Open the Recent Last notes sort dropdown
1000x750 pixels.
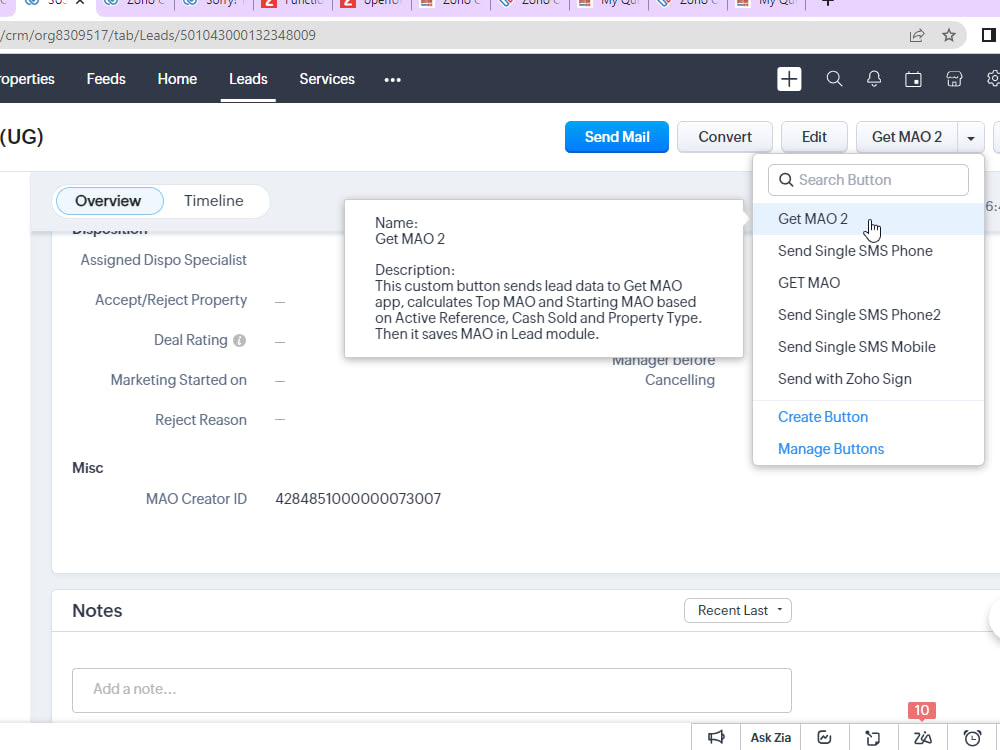click(x=737, y=610)
